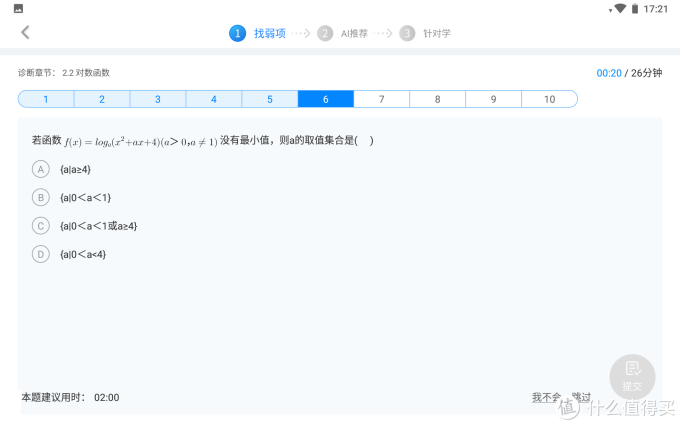Image resolution: width=680 pixels, height=425 pixels.
Task: Tap the back arrow icon
Action: click(x=25, y=32)
